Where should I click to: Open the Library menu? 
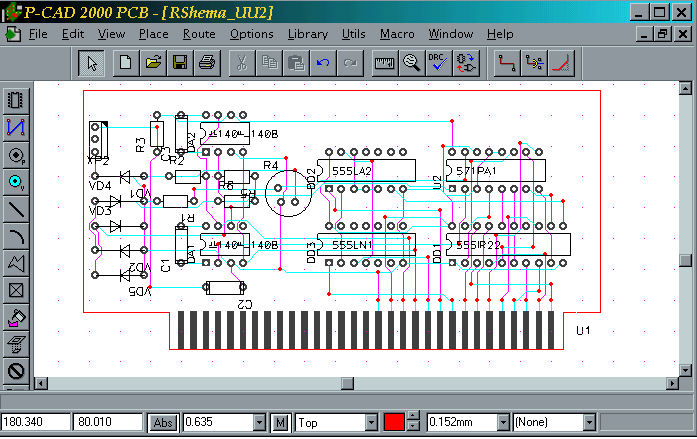(308, 34)
